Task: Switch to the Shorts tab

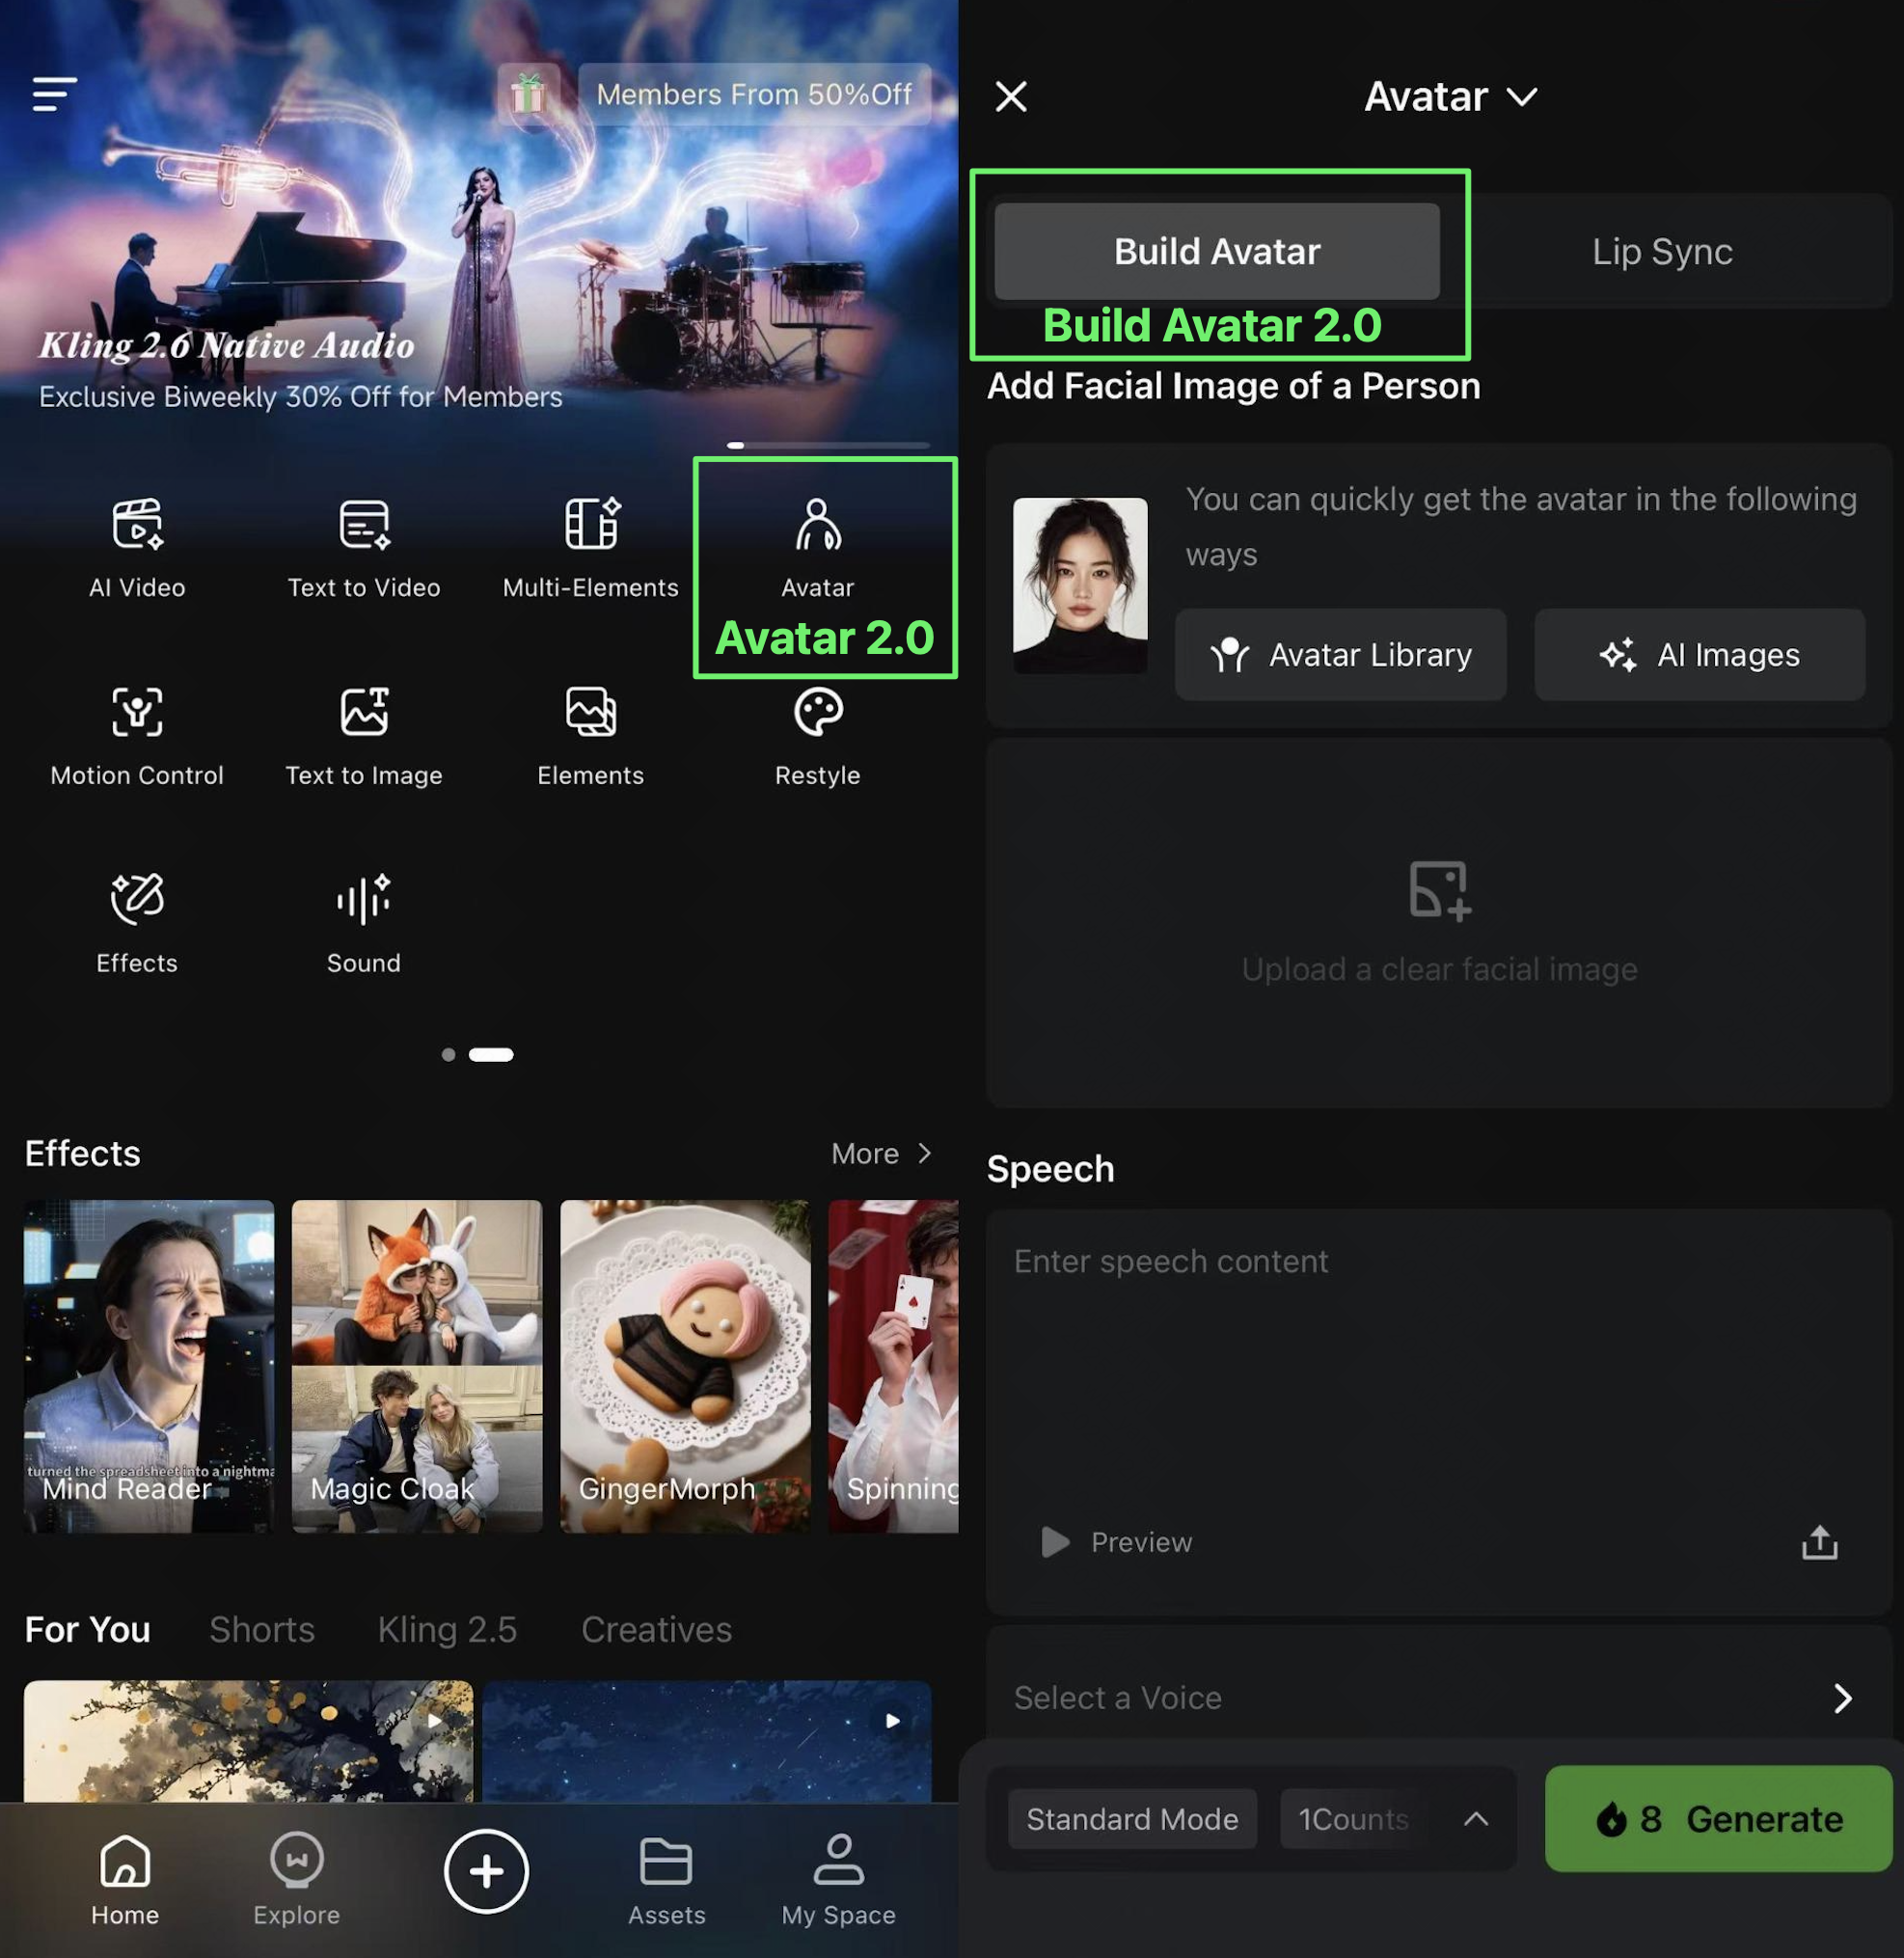Action: tap(262, 1630)
